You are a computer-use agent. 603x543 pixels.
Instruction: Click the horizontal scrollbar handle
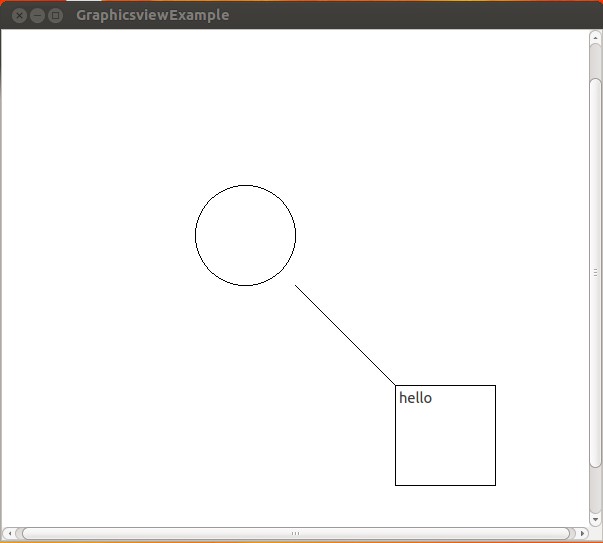coord(295,533)
